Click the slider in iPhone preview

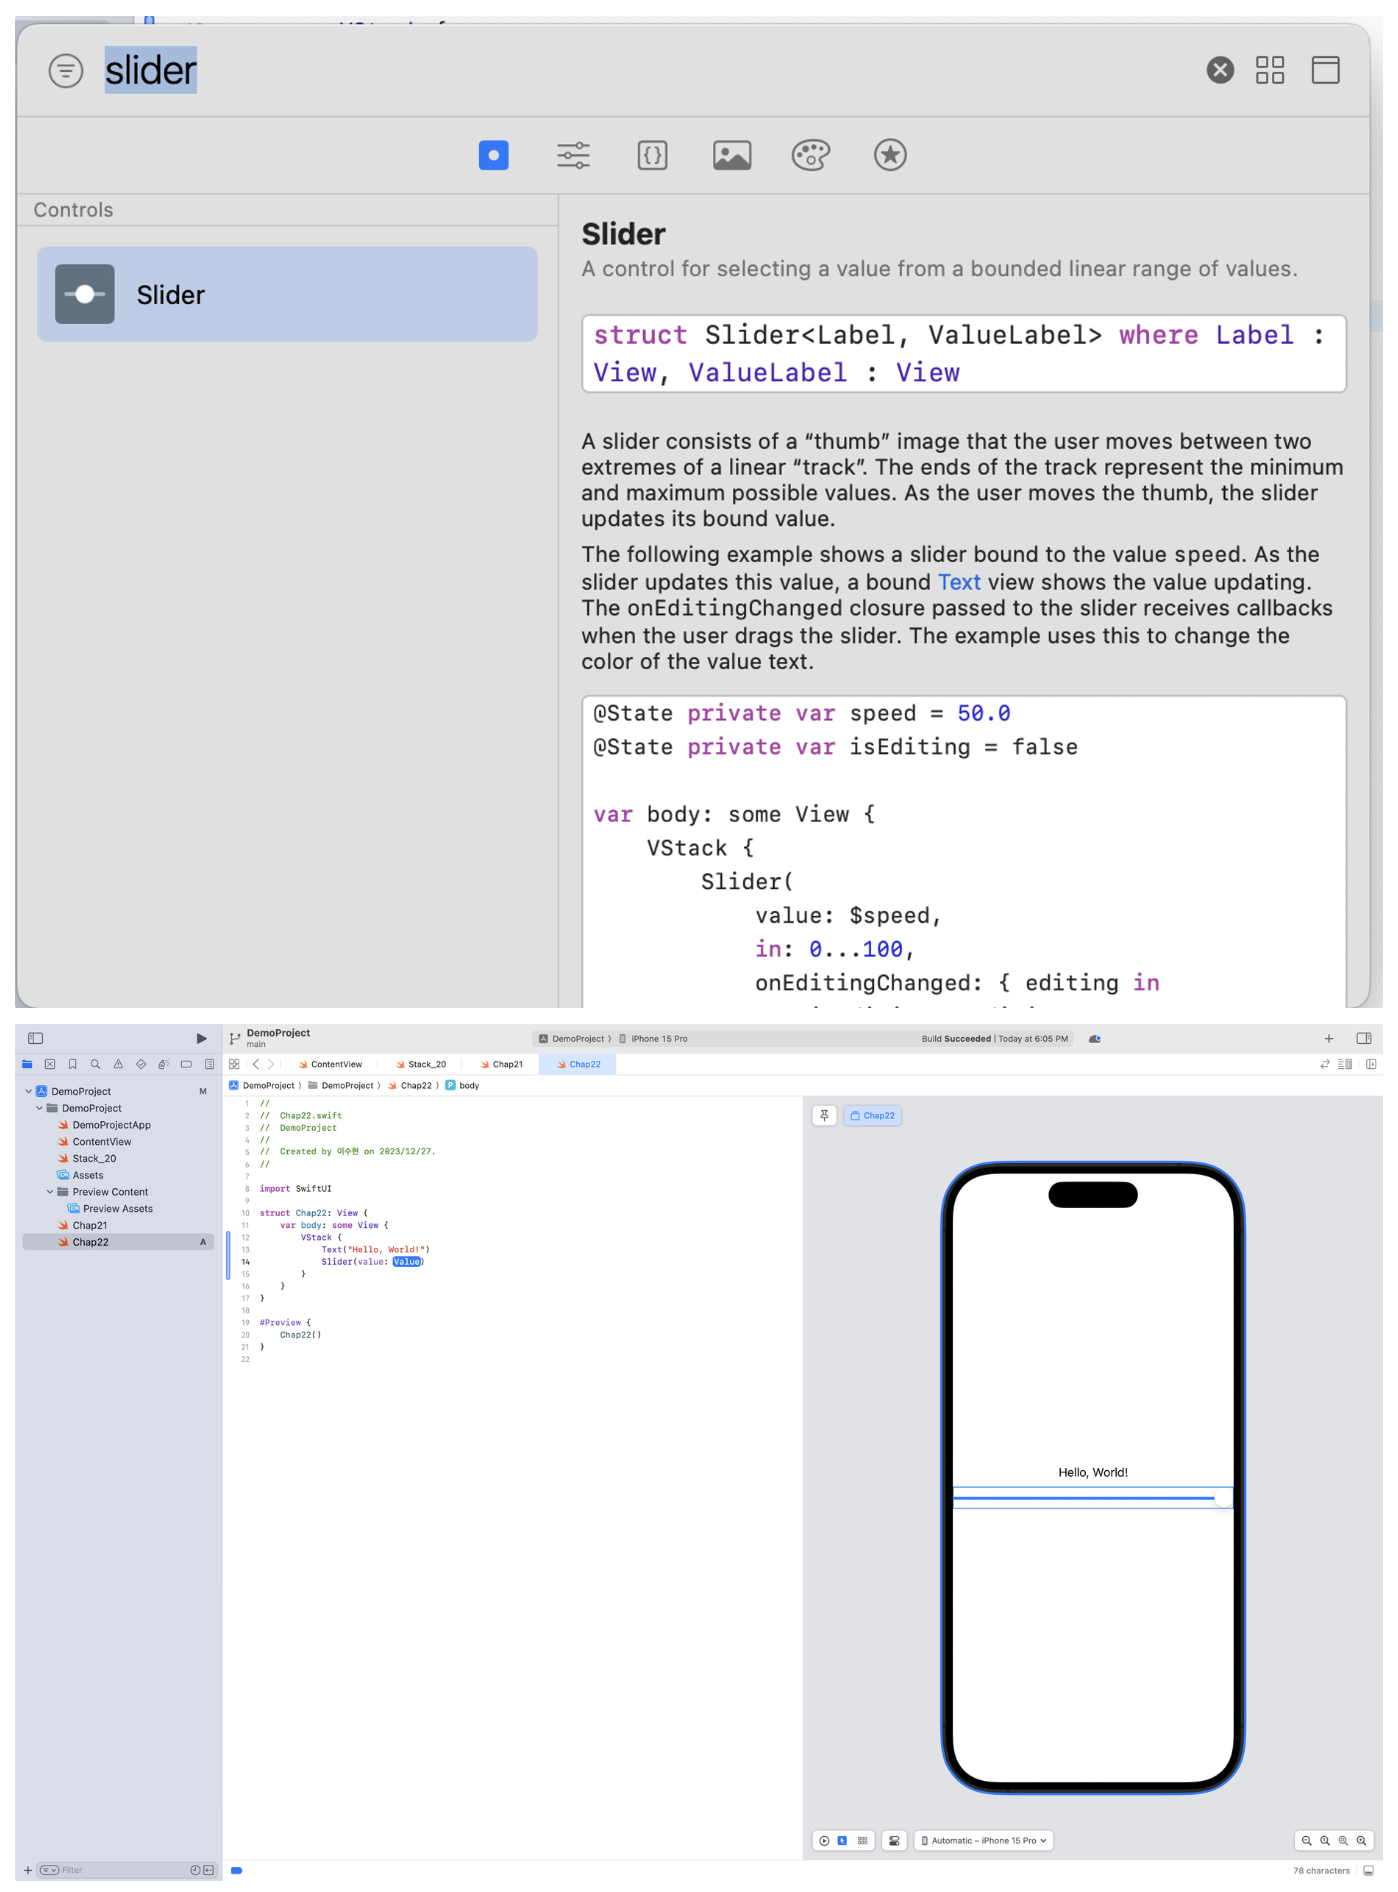click(1093, 1498)
